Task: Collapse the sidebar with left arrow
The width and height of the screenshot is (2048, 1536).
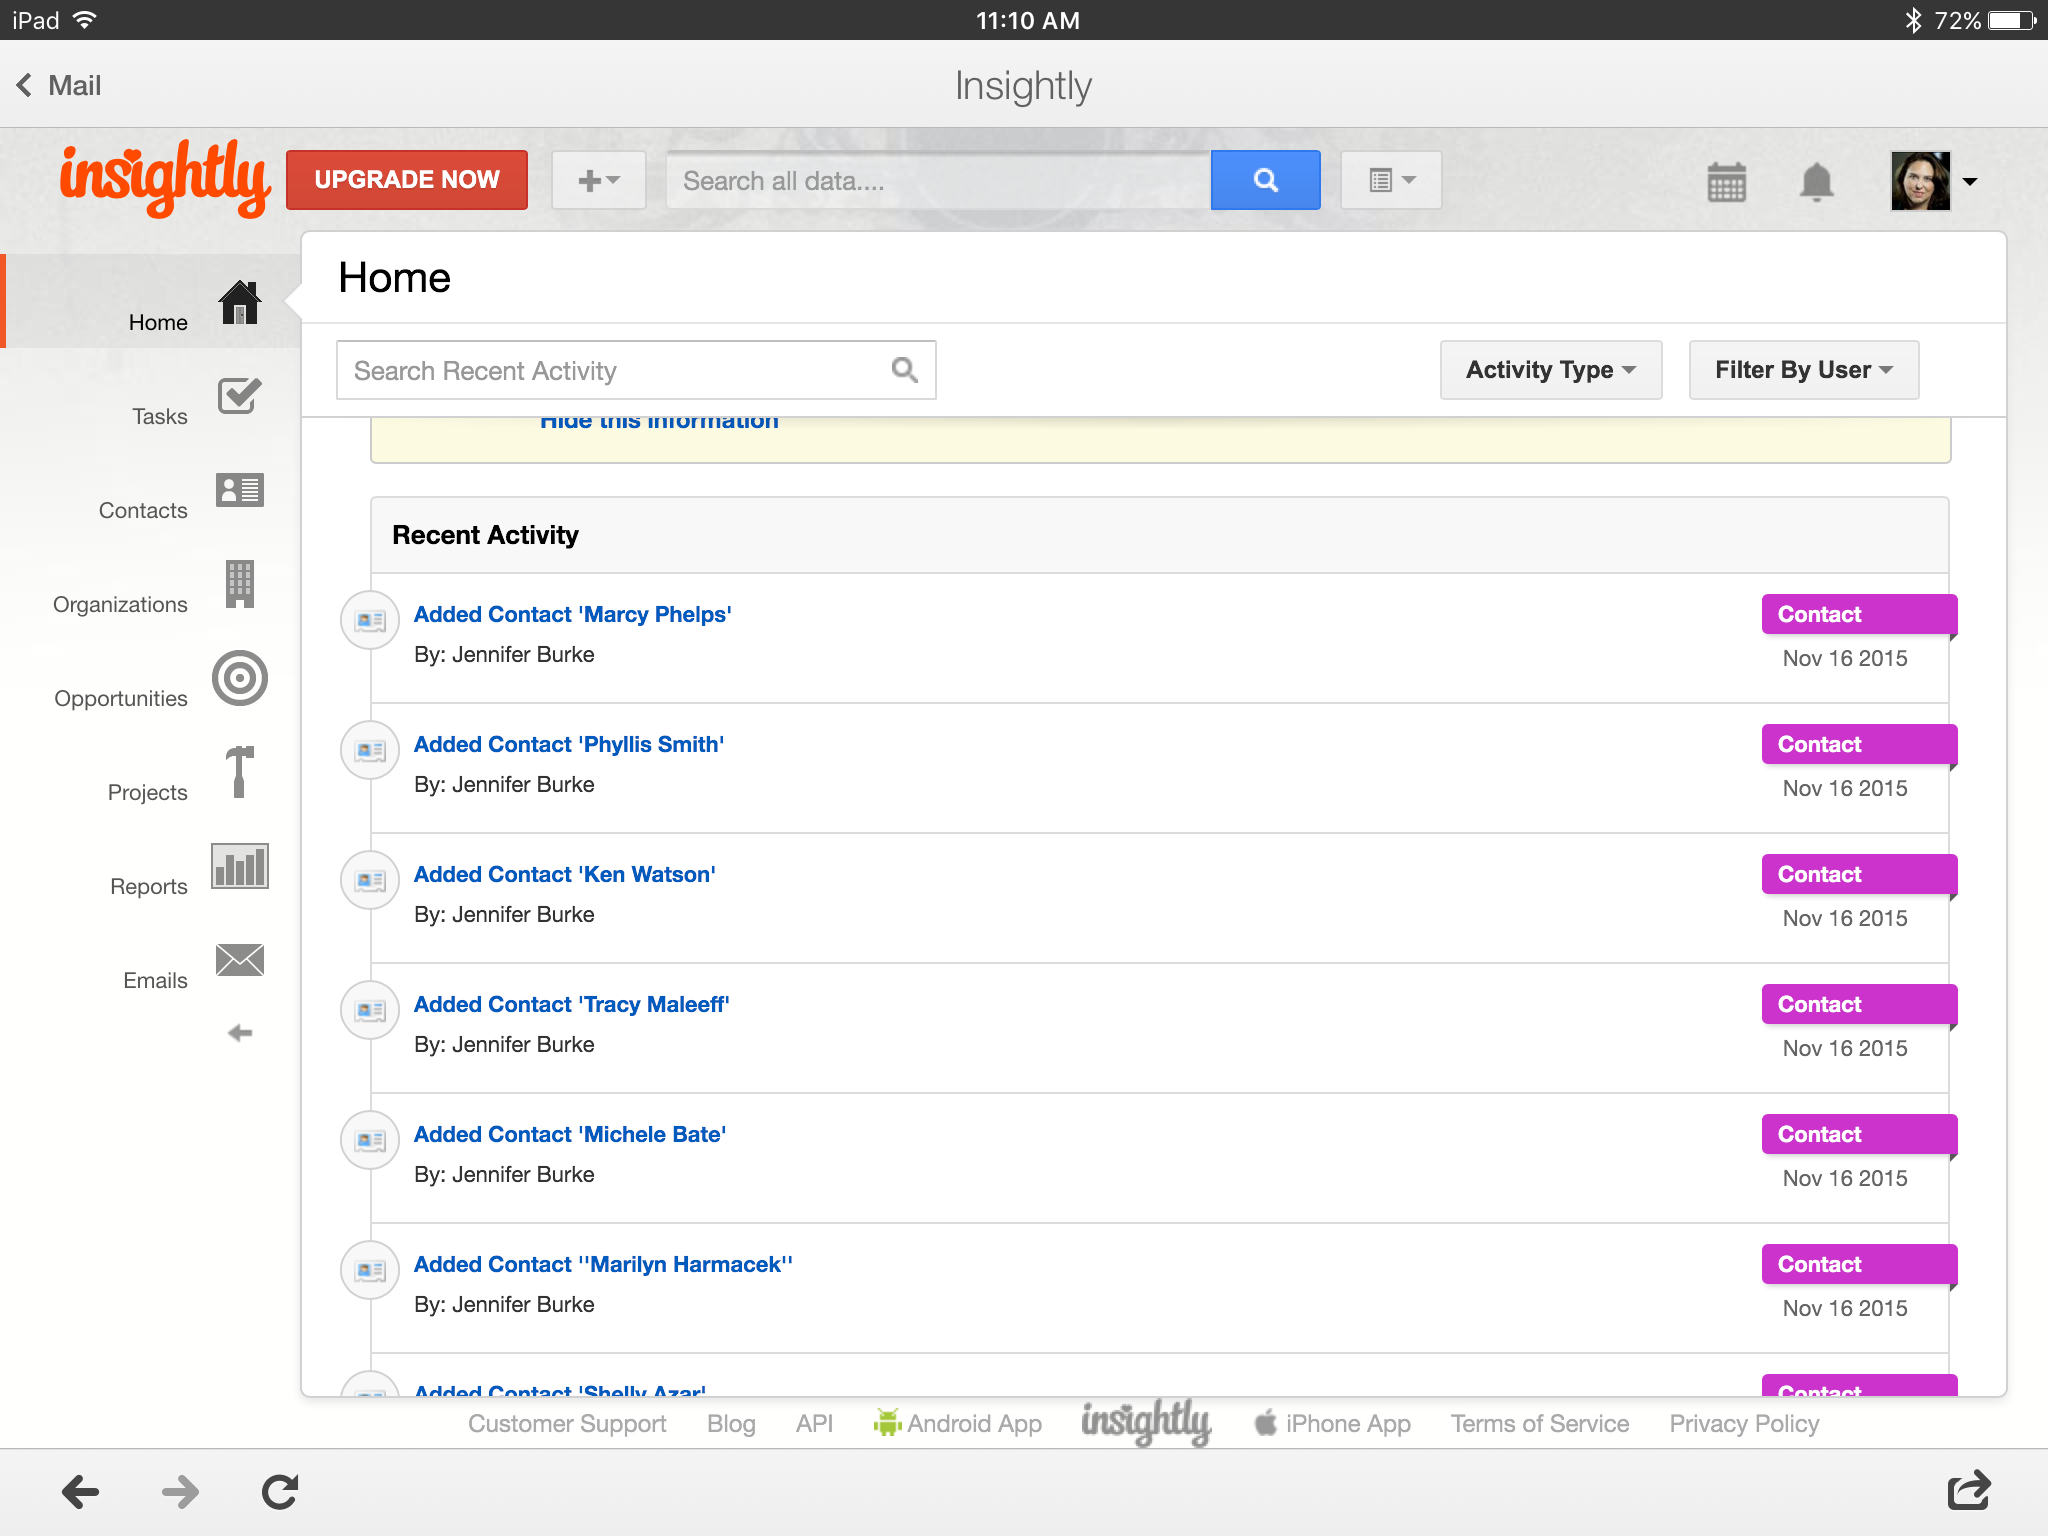Action: pos(240,1033)
